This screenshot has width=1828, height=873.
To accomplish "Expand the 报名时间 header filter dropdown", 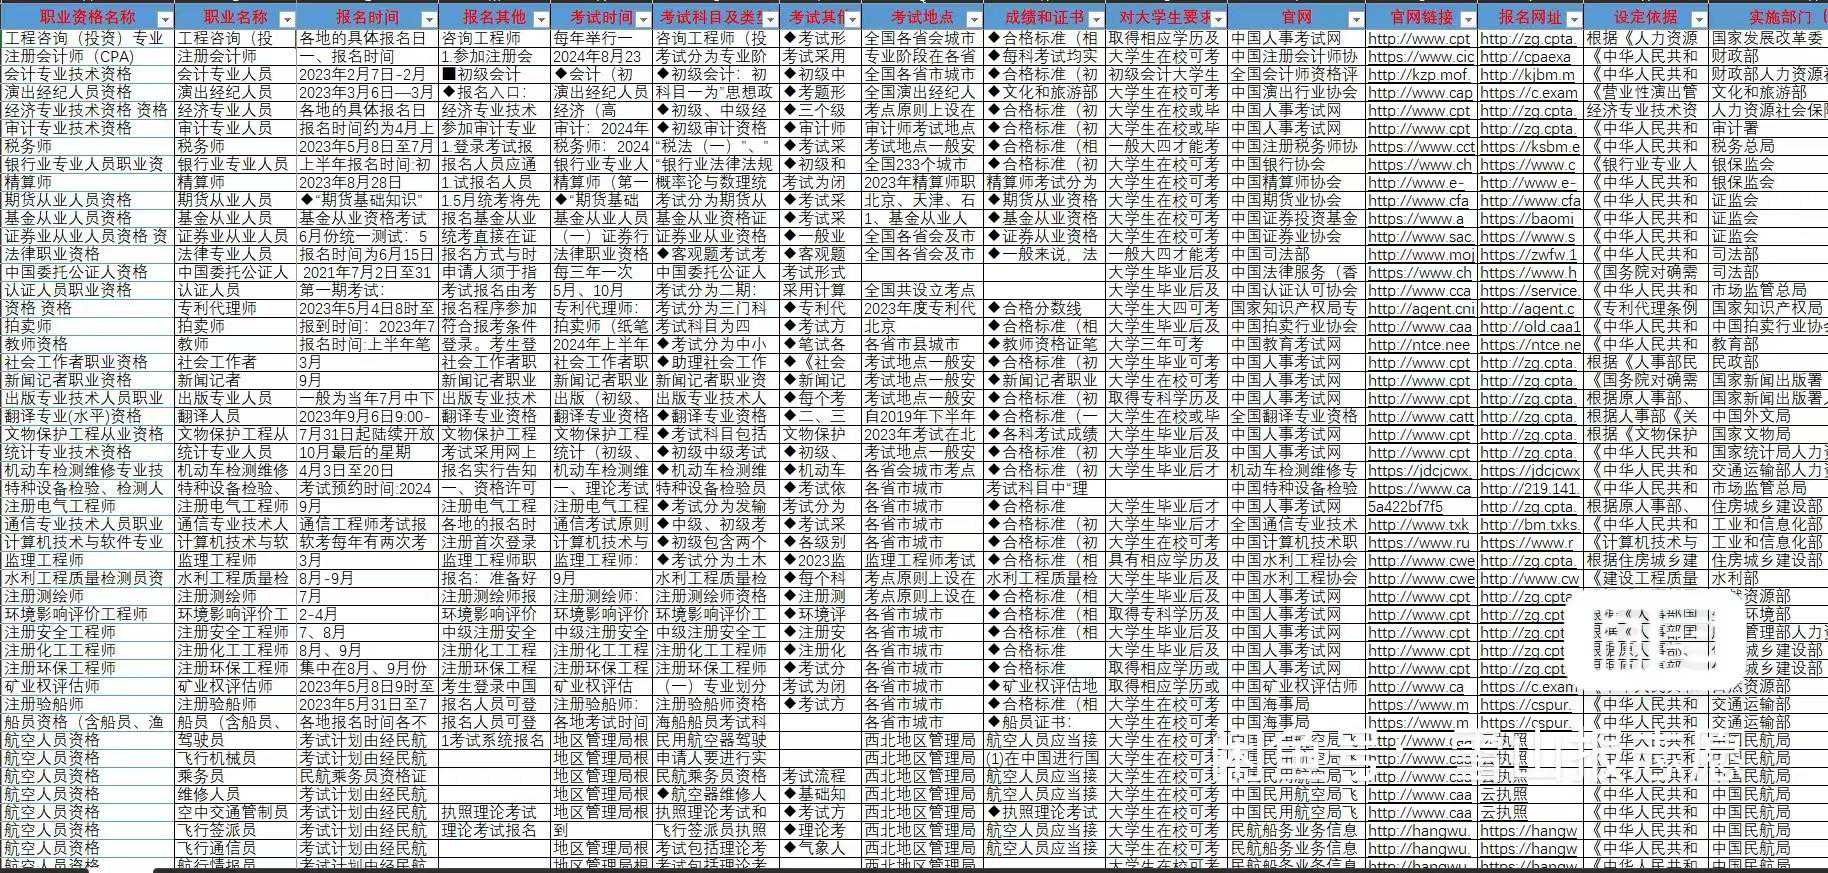I will 428,19.
